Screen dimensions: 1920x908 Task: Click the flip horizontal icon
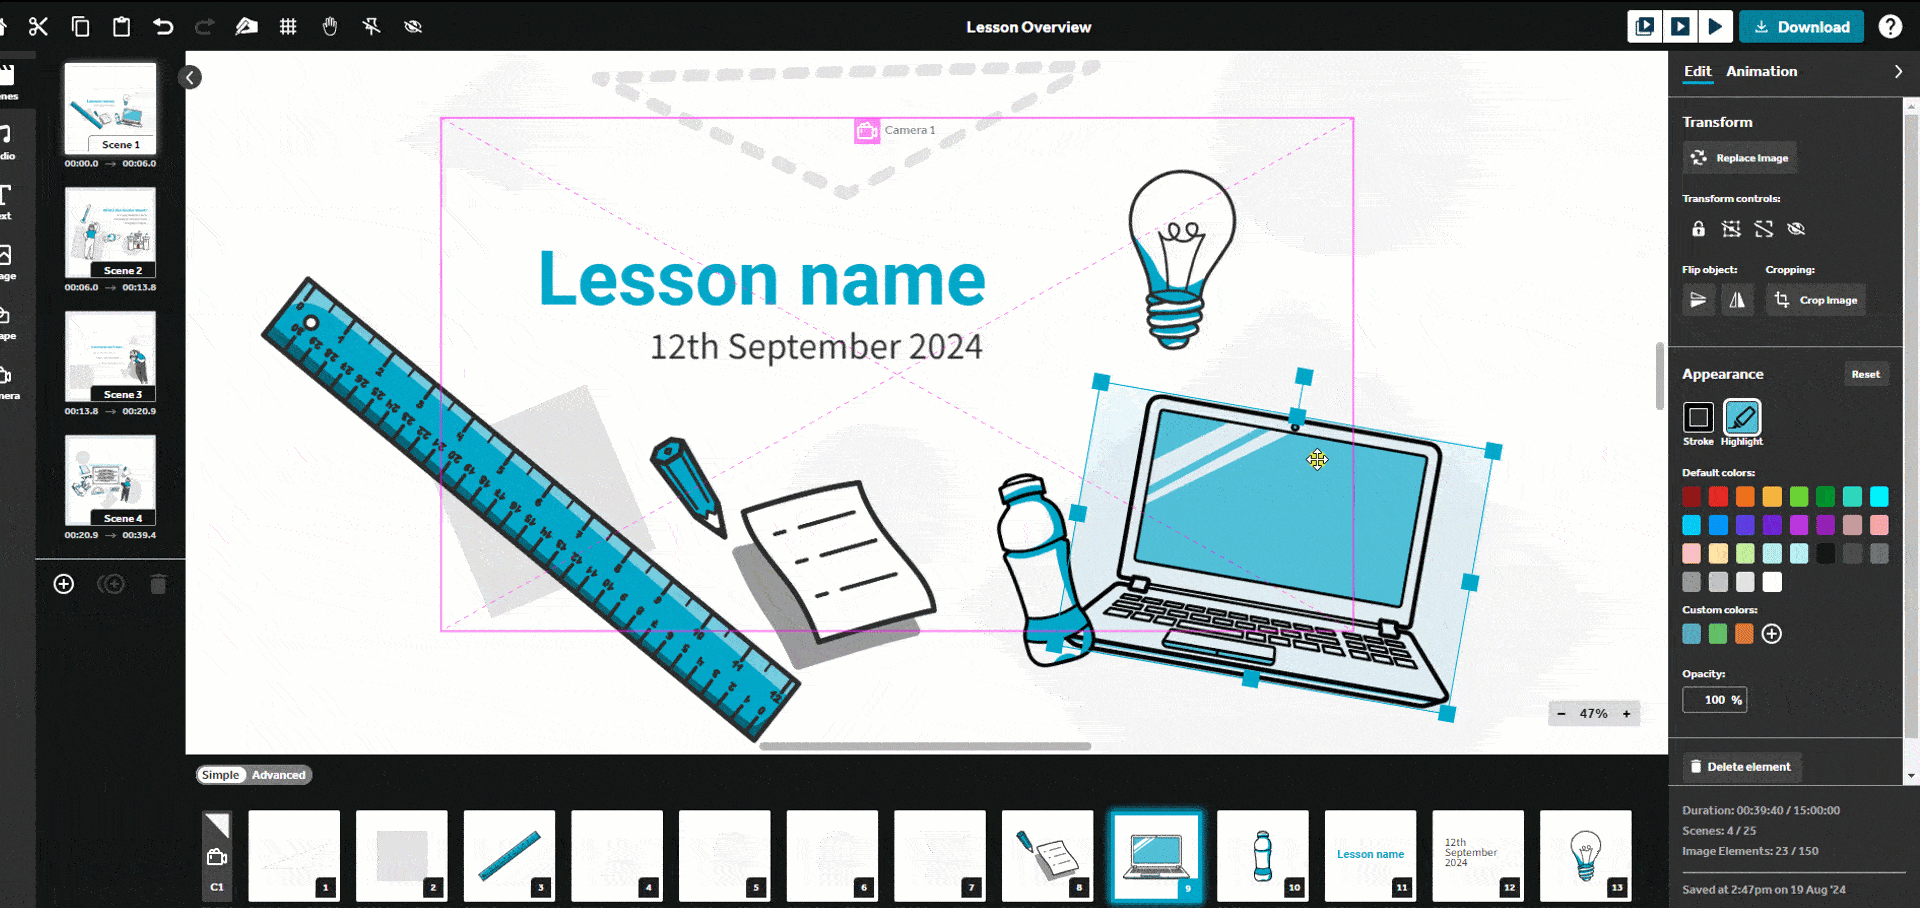coord(1737,300)
